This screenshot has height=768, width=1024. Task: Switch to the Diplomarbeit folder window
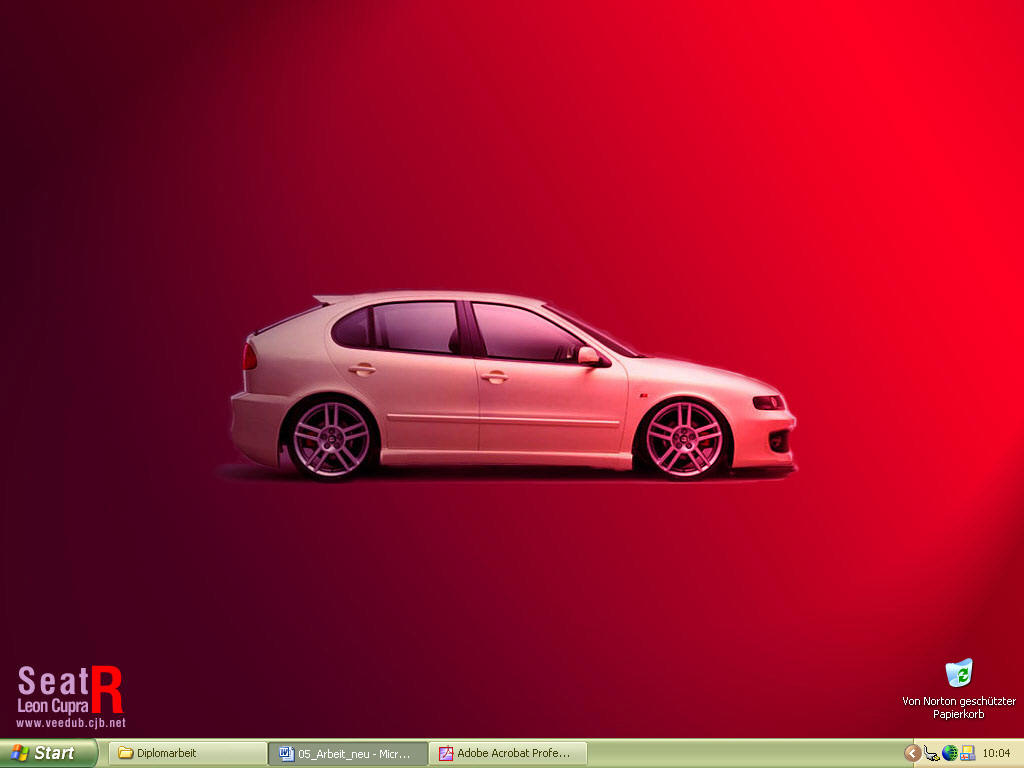pyautogui.click(x=187, y=753)
